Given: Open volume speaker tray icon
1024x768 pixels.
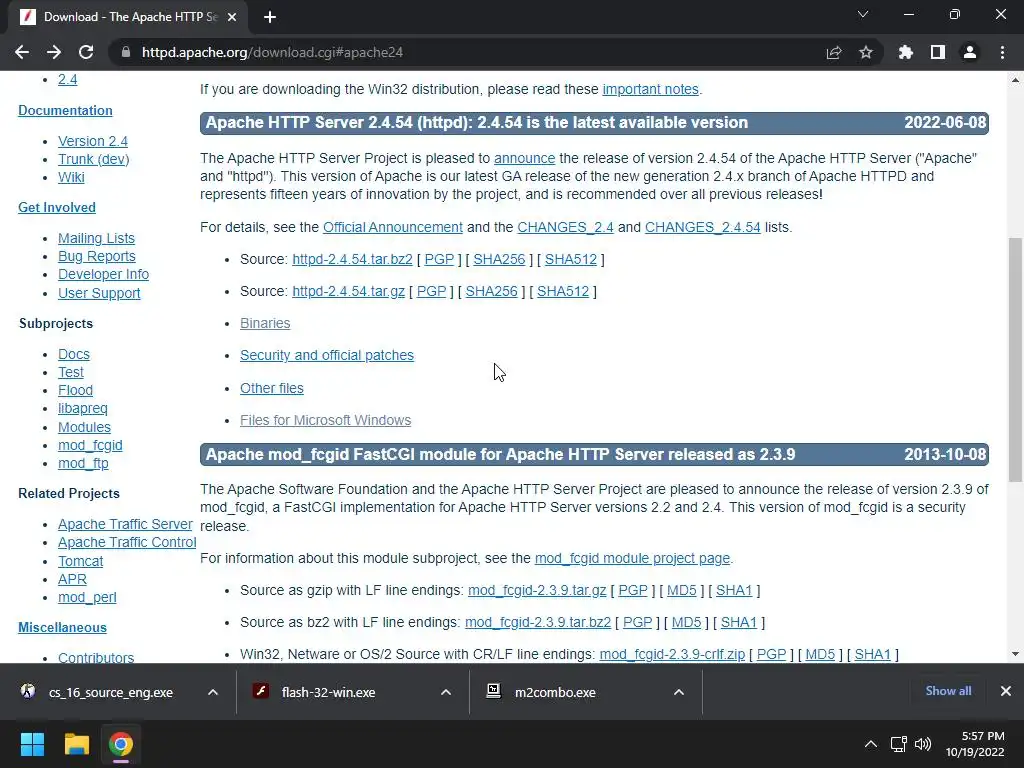Looking at the screenshot, I should click(x=923, y=744).
